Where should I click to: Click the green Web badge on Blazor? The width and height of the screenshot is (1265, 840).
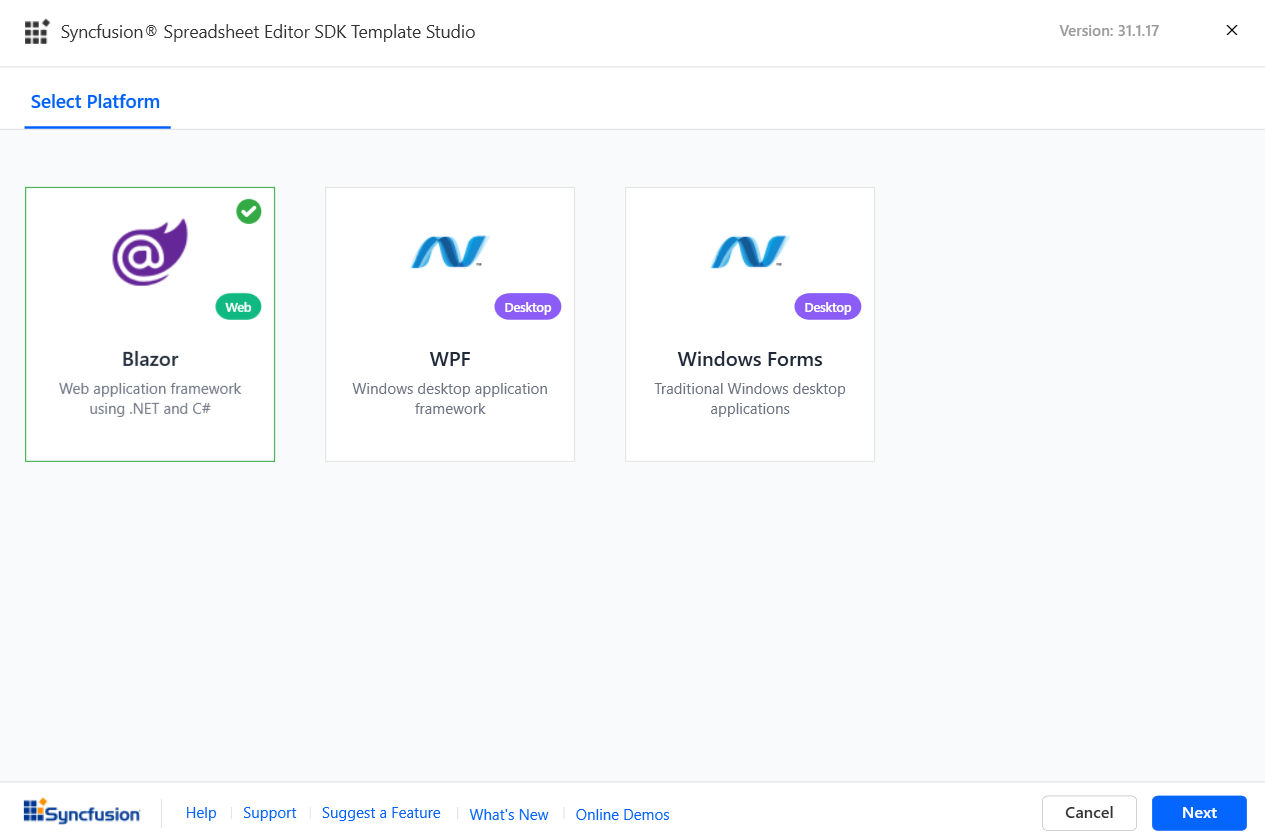(238, 307)
